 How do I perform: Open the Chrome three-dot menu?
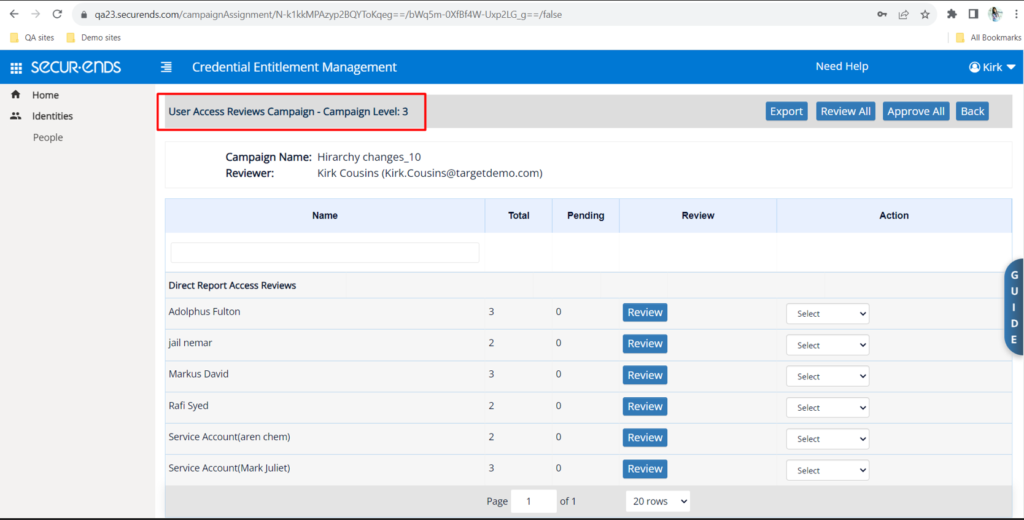1016,14
